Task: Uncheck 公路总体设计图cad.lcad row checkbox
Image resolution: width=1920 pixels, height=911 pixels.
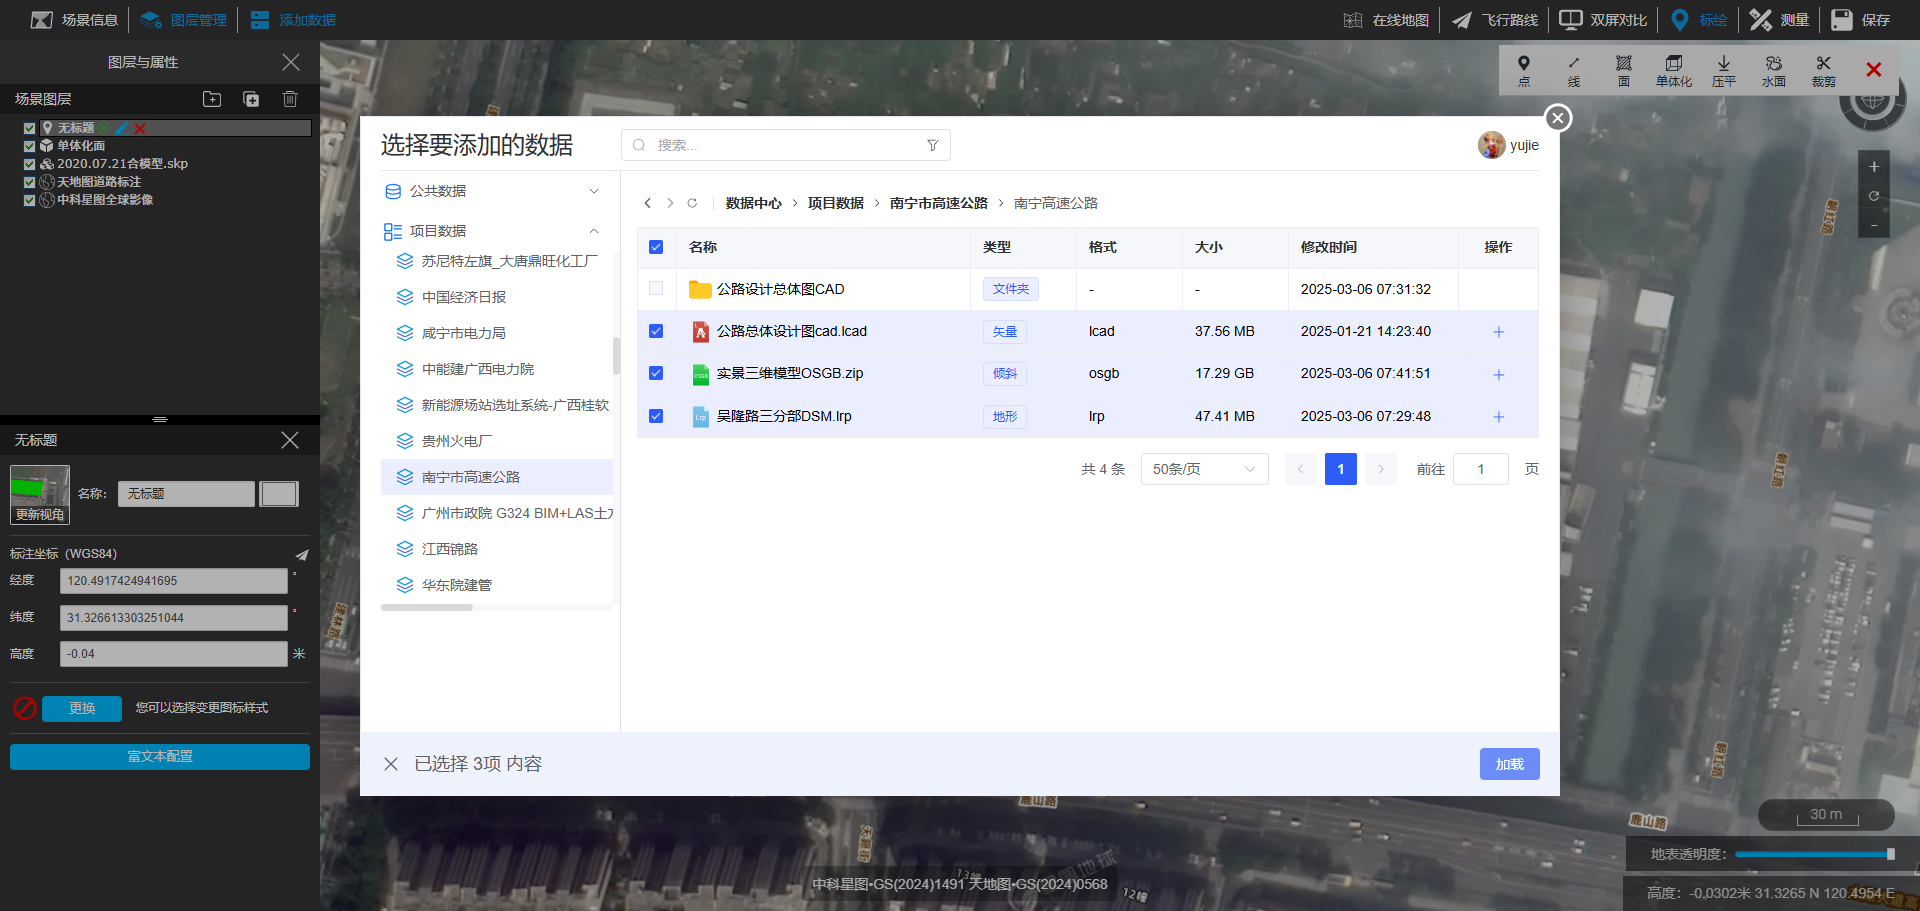Action: [656, 331]
